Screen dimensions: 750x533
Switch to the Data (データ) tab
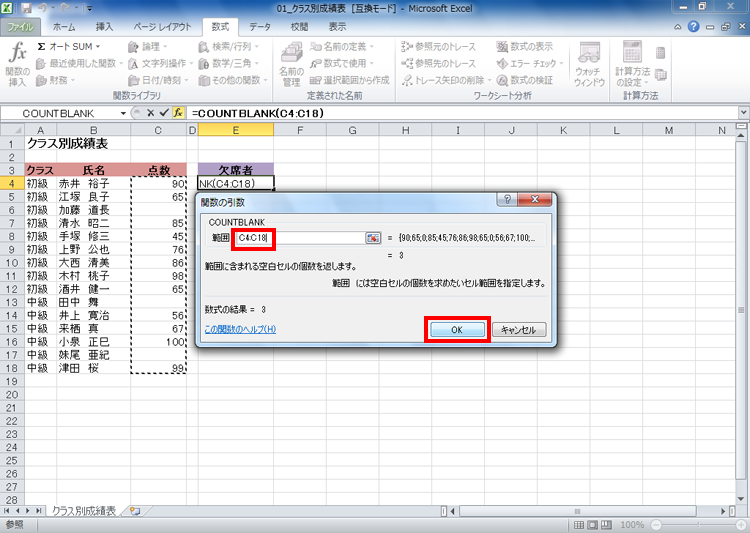pos(260,27)
